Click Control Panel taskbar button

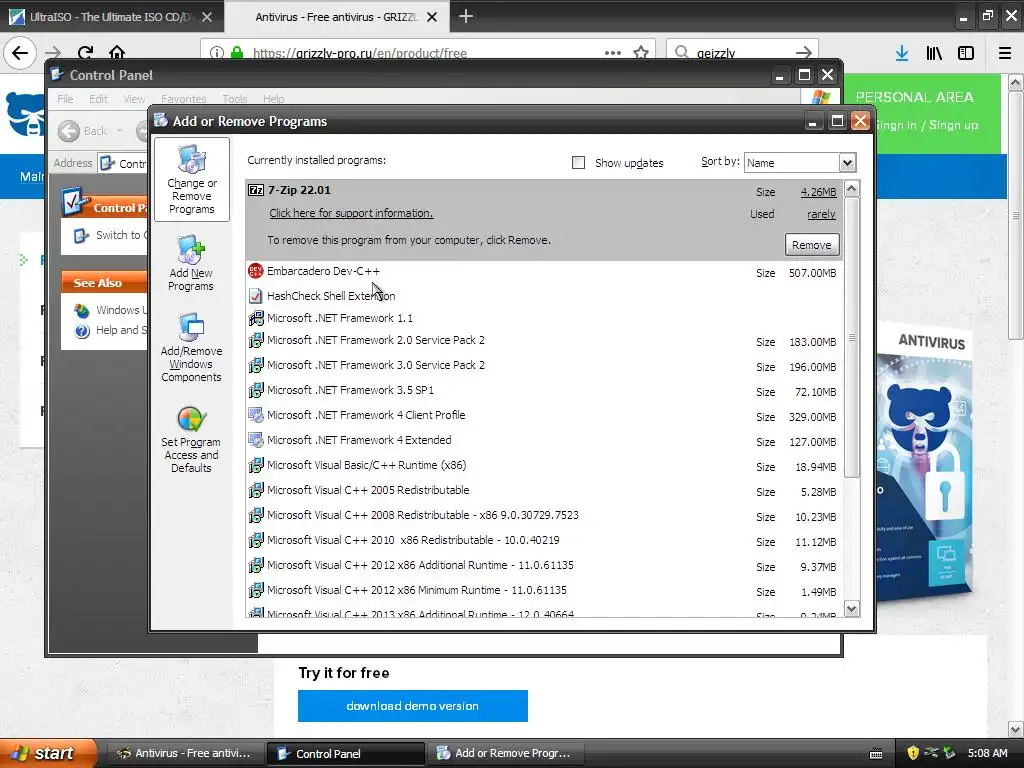coord(346,753)
